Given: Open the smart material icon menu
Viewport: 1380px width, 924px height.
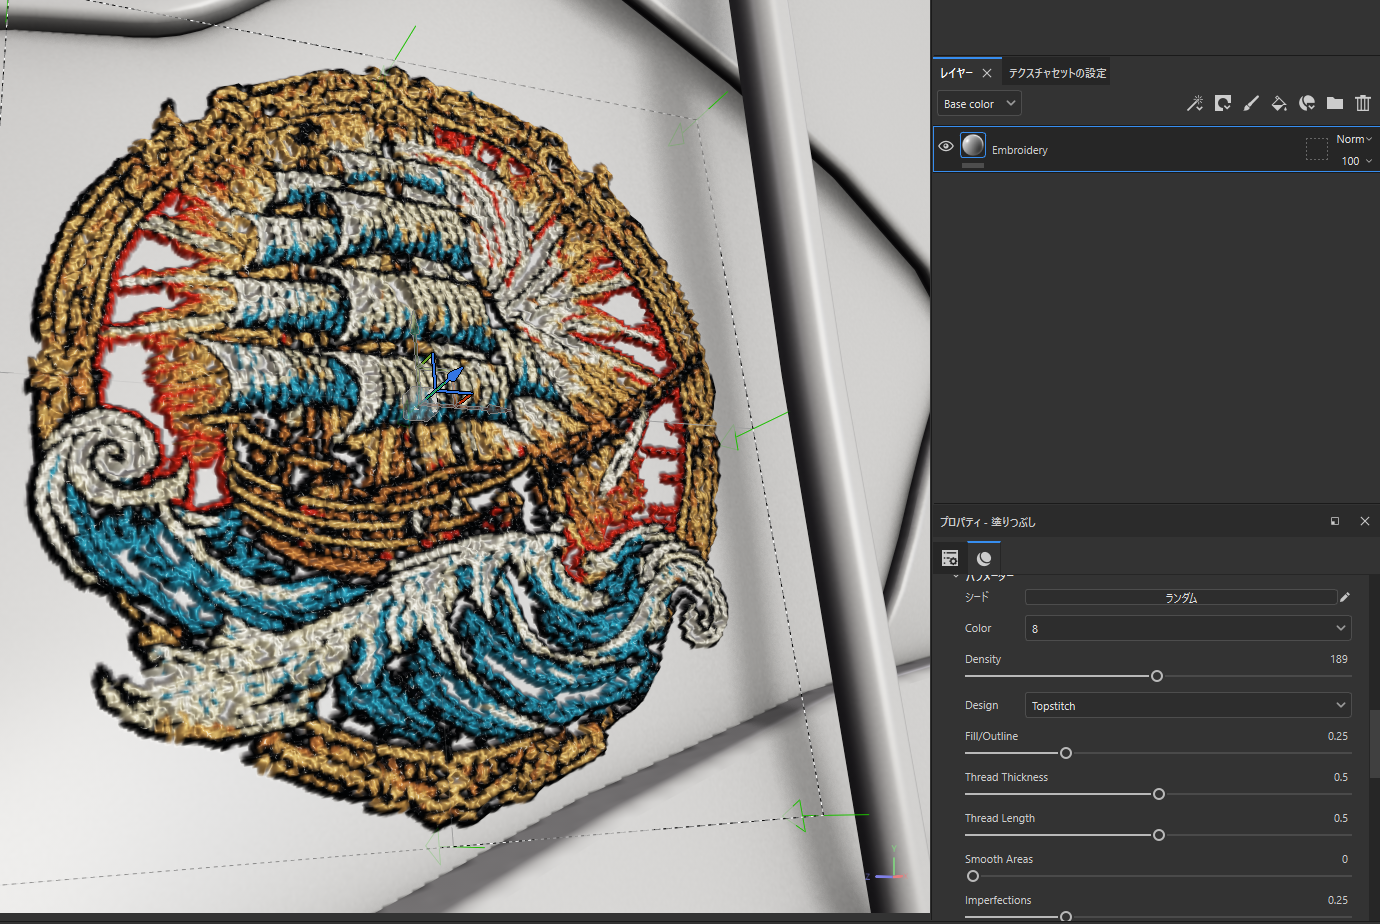Looking at the screenshot, I should [1307, 103].
